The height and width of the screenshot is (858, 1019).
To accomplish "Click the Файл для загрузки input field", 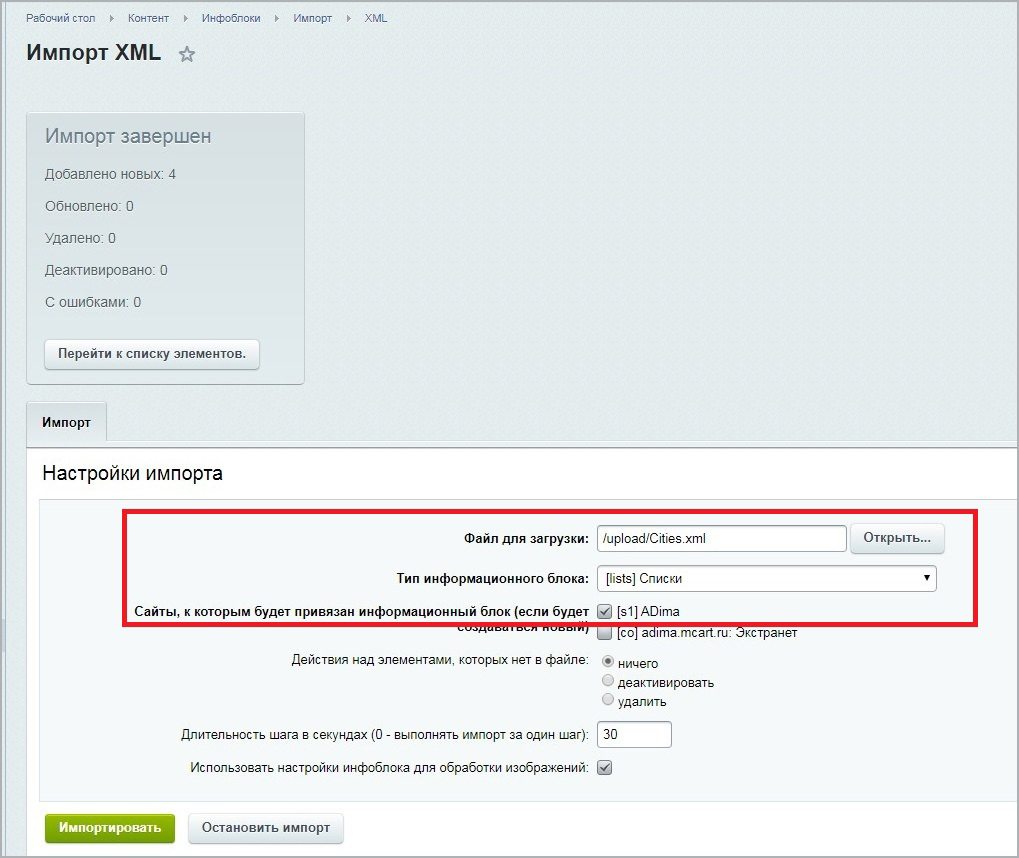I will click(x=721, y=538).
